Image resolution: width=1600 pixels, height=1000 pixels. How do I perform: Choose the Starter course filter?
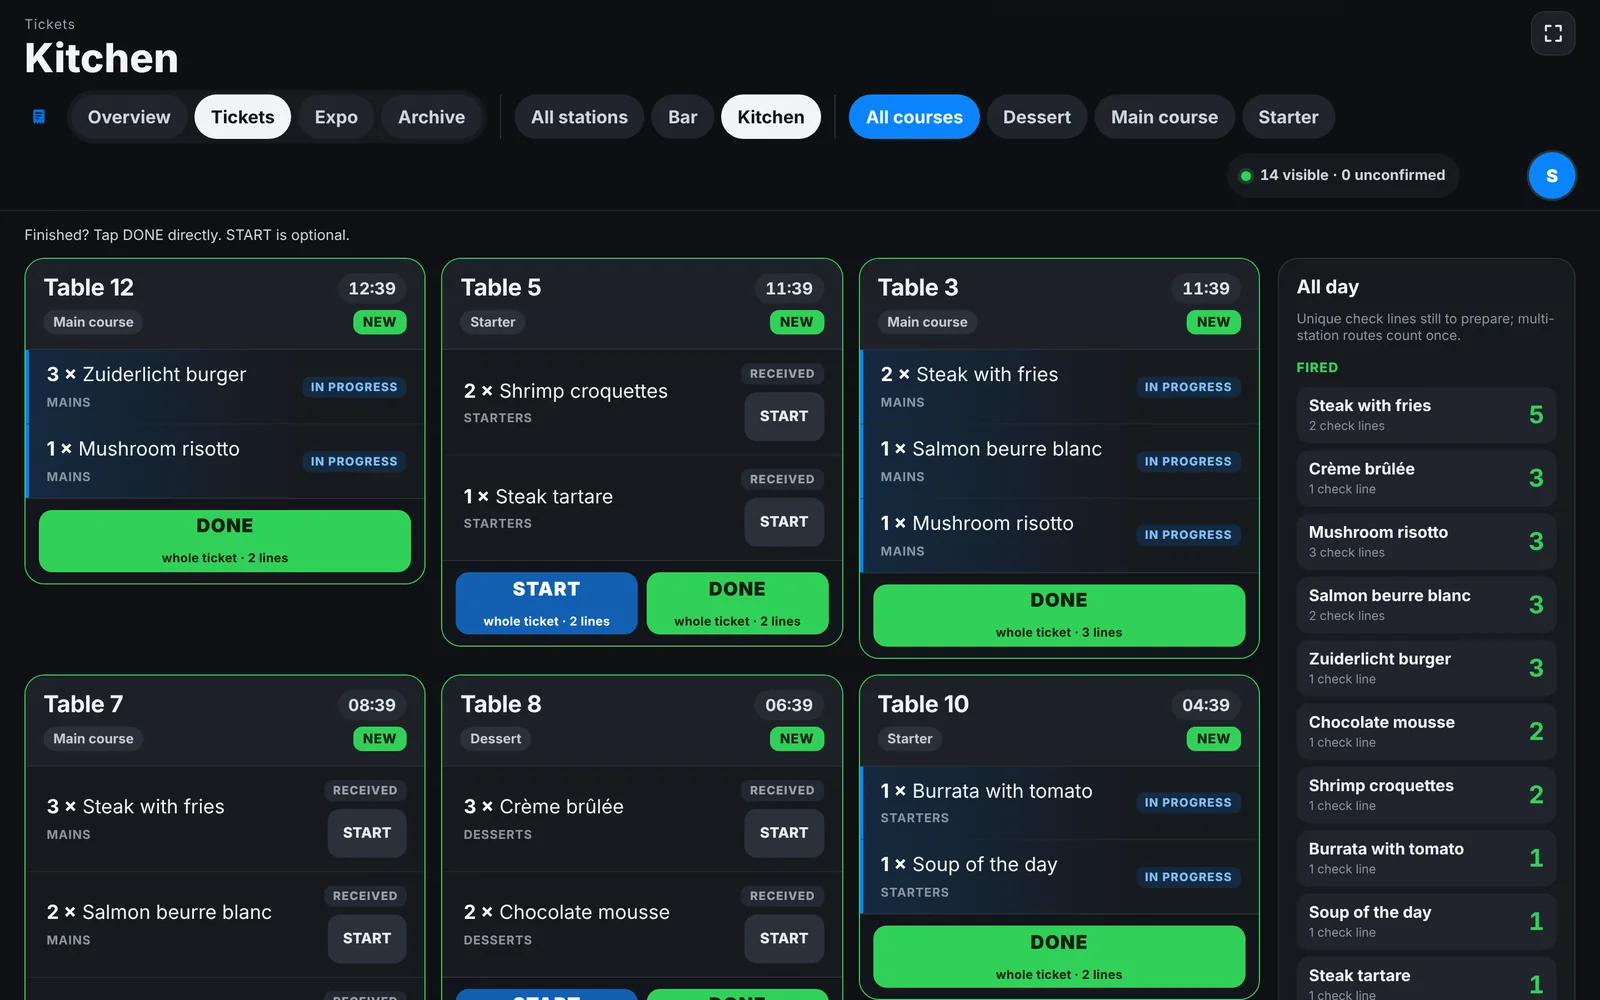tap(1288, 117)
